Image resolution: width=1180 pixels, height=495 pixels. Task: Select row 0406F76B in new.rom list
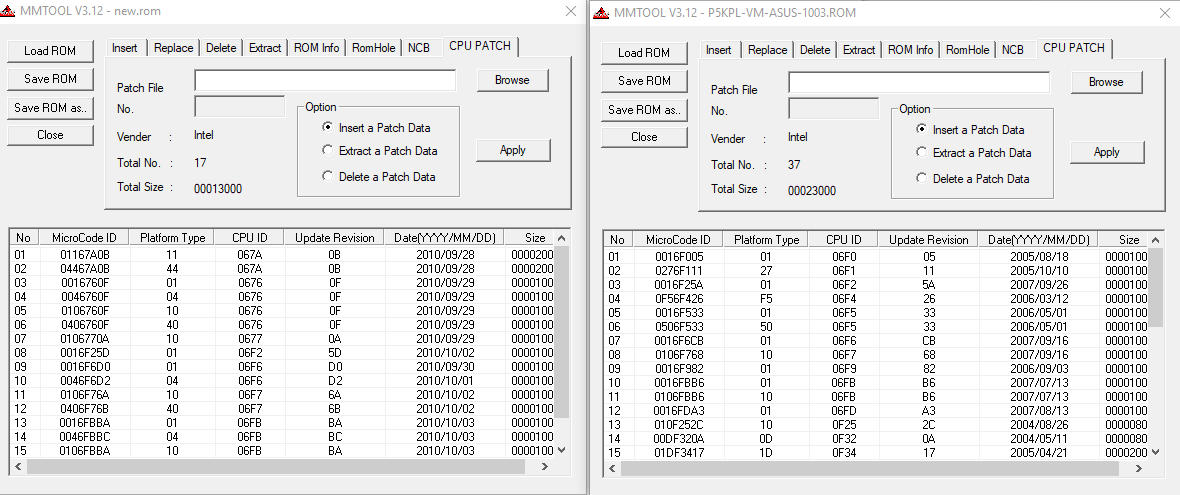coord(283,408)
